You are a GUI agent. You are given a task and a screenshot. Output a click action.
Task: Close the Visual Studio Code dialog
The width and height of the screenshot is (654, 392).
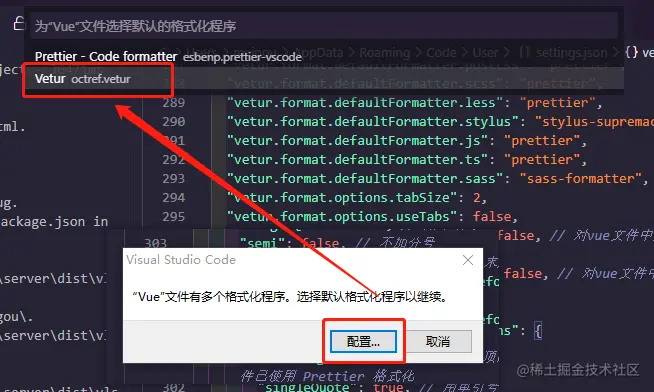468,260
